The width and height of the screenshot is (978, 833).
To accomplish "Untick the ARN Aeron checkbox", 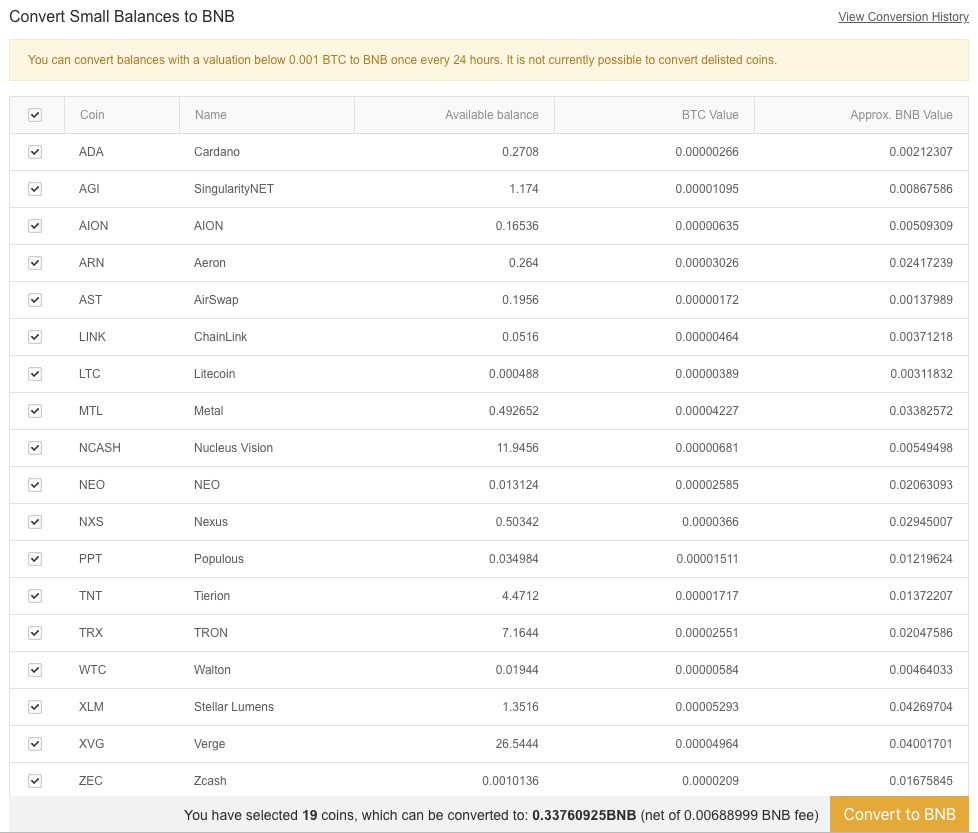I will coord(35,263).
